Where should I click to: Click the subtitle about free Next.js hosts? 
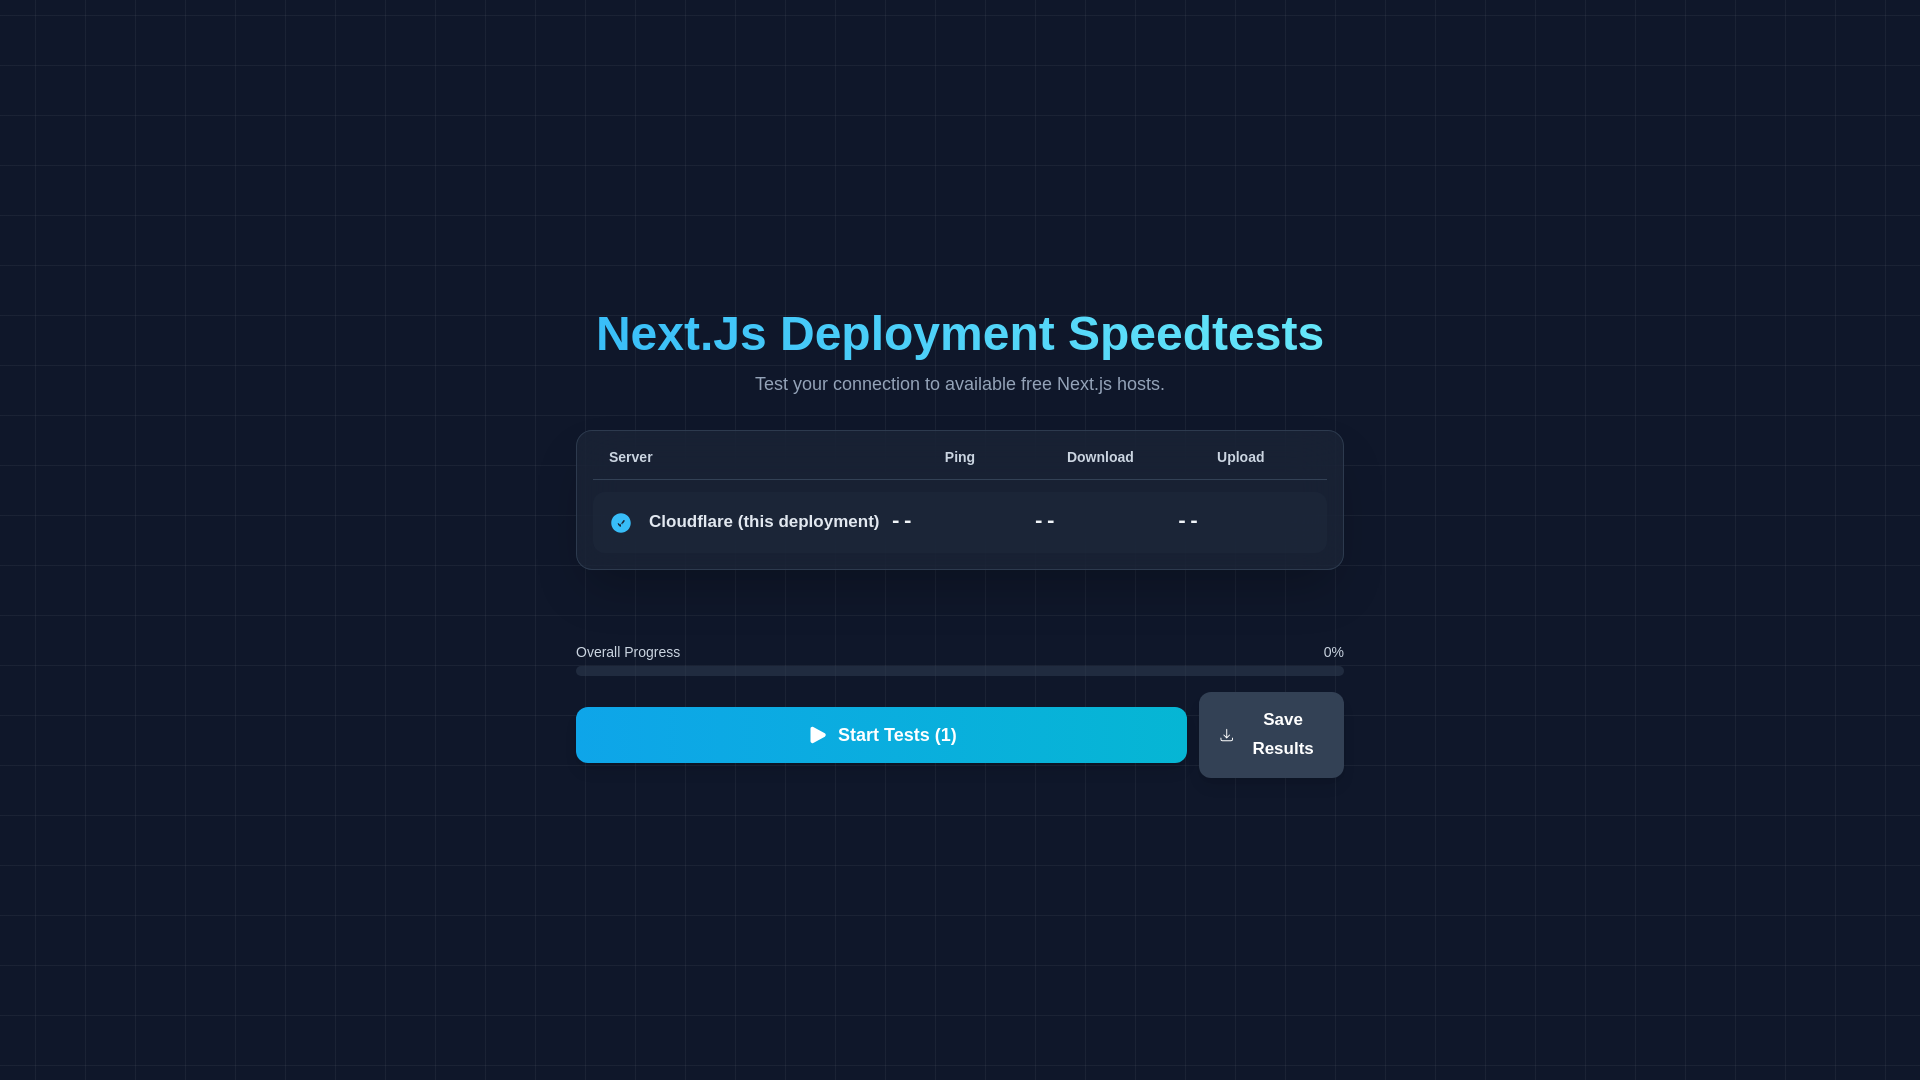tap(960, 384)
